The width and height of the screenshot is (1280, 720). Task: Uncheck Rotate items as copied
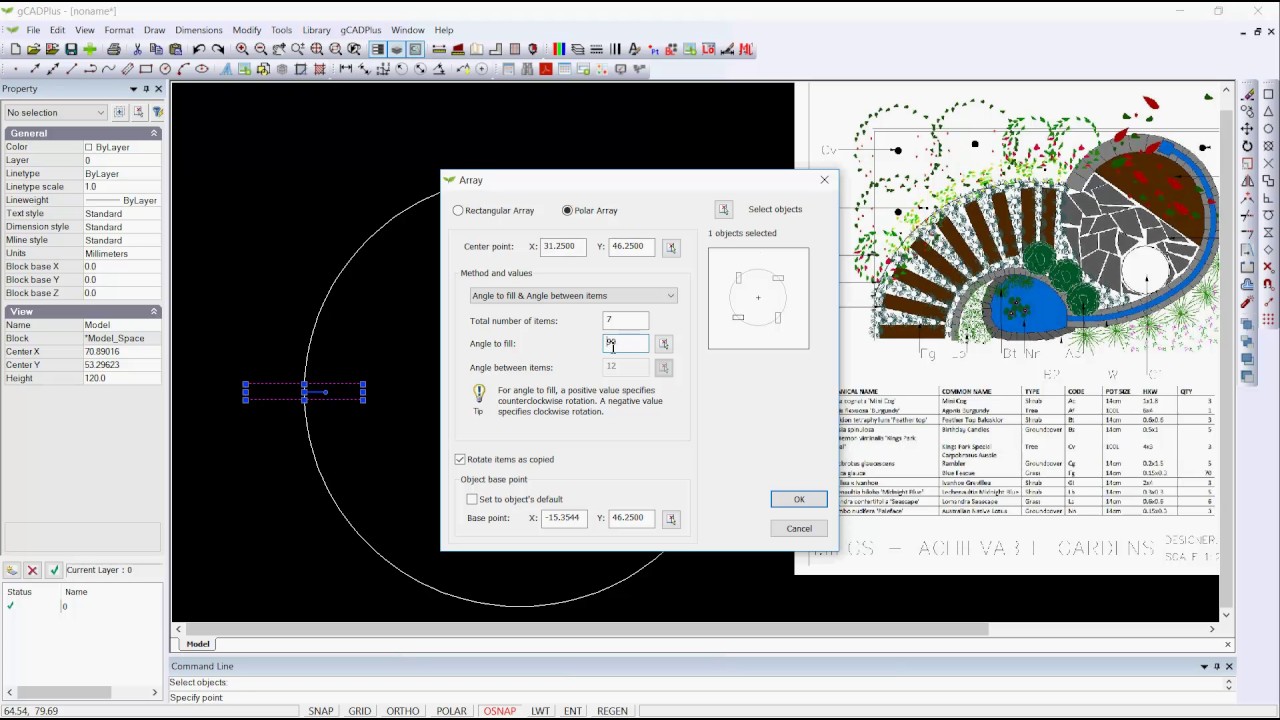pyautogui.click(x=461, y=459)
